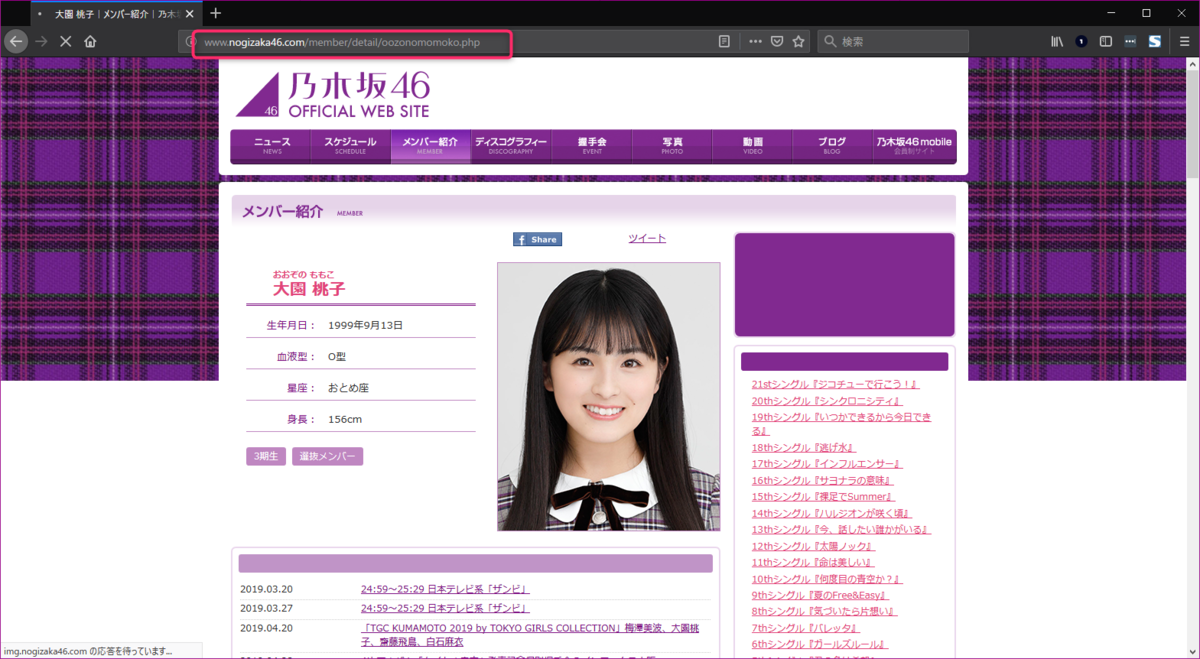Viewport: 1200px width, 659px height.
Task: Open the メンバー紹介 MEMBER menu
Action: coord(430,146)
